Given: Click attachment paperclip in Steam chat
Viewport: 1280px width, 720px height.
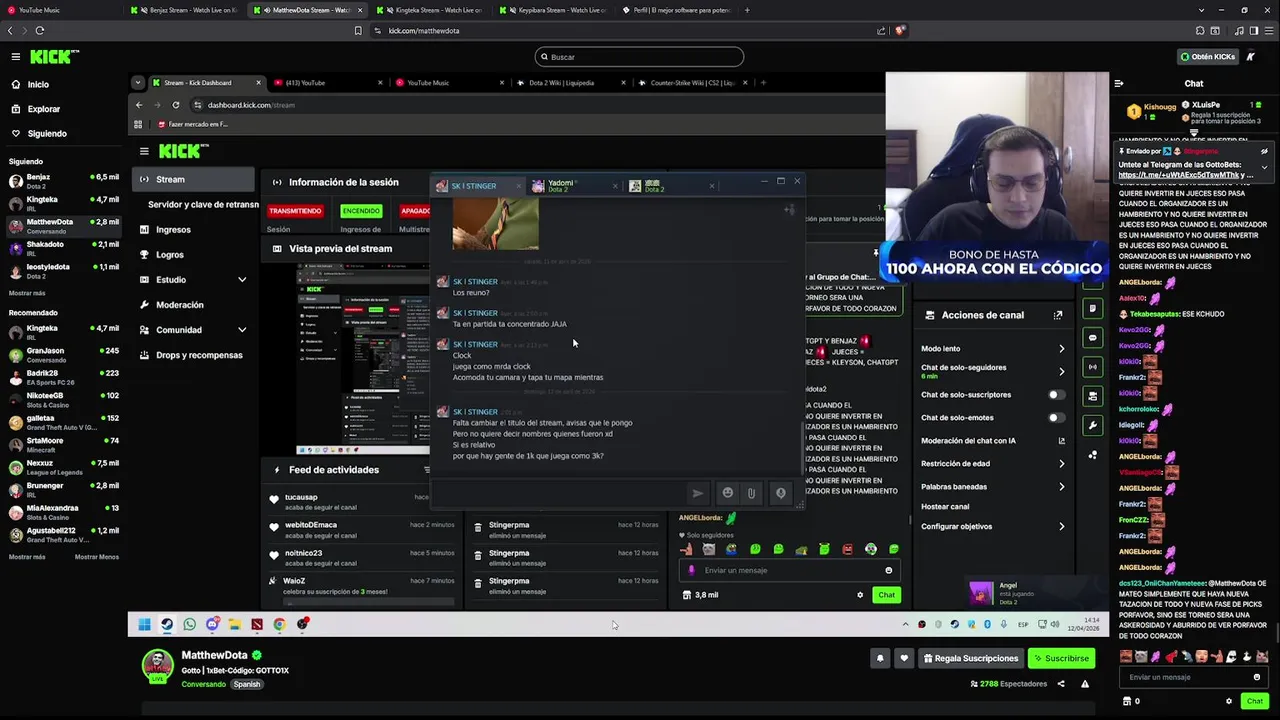Looking at the screenshot, I should pyautogui.click(x=751, y=493).
